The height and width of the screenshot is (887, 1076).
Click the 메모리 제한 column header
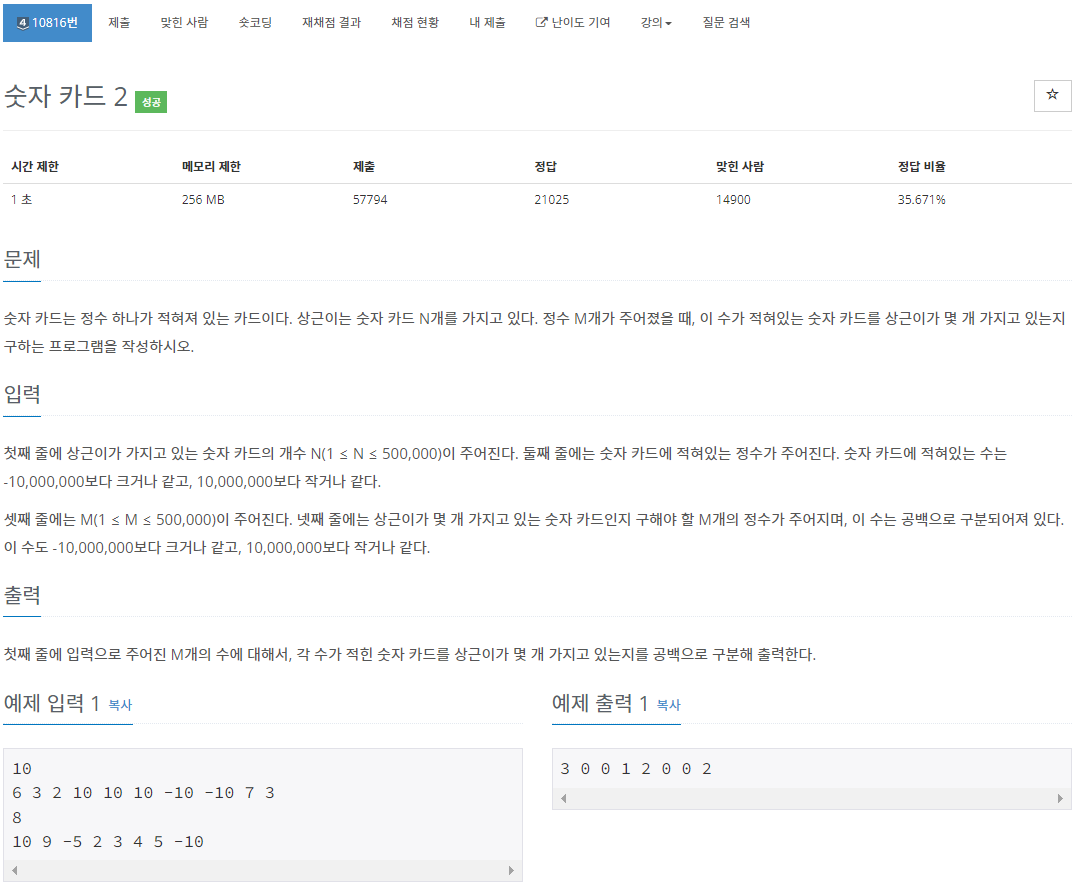(x=211, y=167)
